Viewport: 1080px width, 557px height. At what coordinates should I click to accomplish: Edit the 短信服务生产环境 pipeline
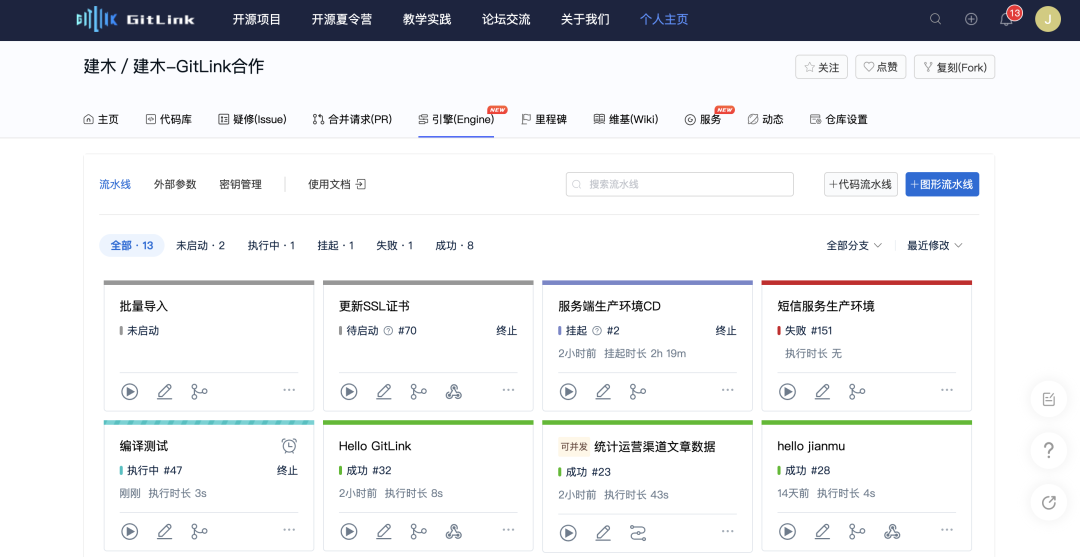click(x=822, y=392)
